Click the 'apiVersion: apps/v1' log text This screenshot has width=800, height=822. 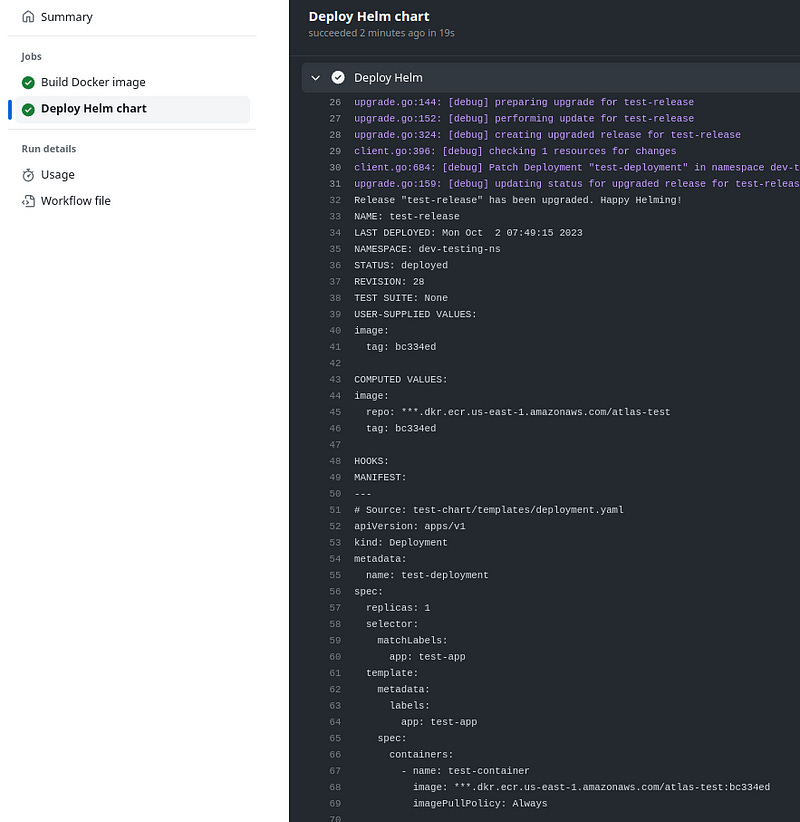[409, 526]
